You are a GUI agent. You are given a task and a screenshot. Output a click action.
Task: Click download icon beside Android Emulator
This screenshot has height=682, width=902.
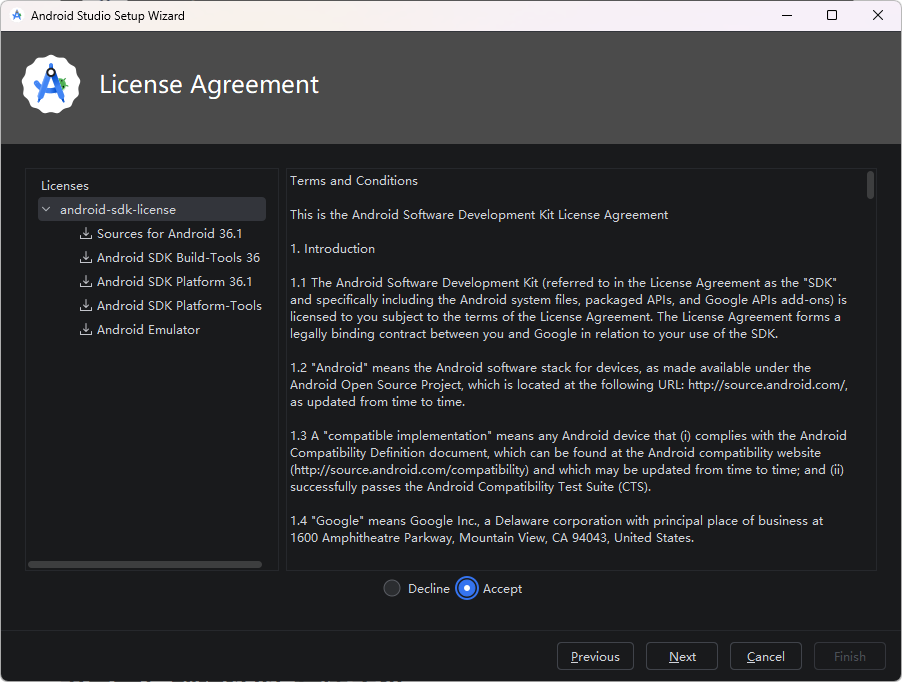(x=86, y=329)
